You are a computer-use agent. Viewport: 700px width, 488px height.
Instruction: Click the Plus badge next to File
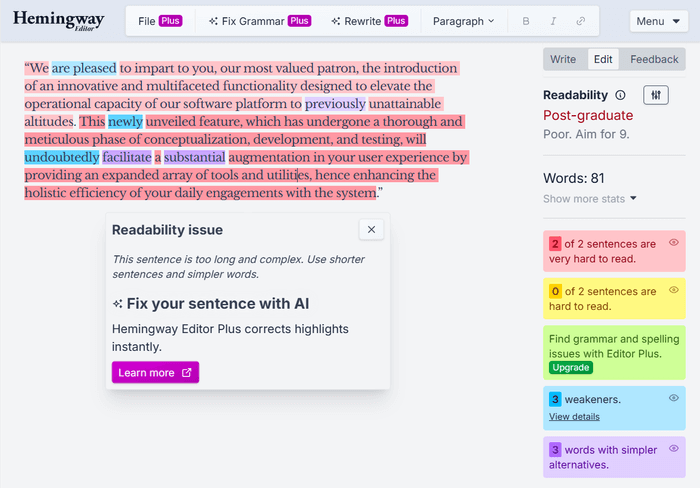tap(170, 21)
